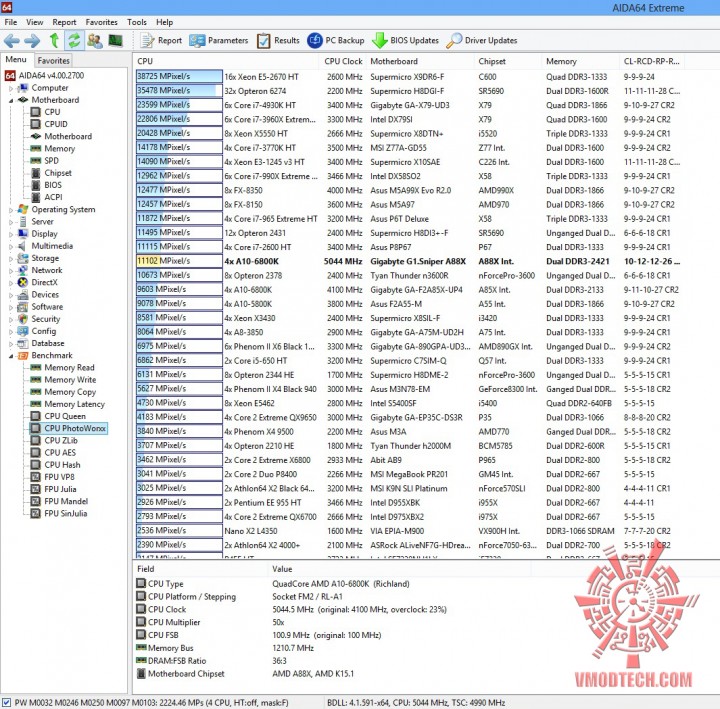
Task: Open the File menu
Action: [x=11, y=22]
